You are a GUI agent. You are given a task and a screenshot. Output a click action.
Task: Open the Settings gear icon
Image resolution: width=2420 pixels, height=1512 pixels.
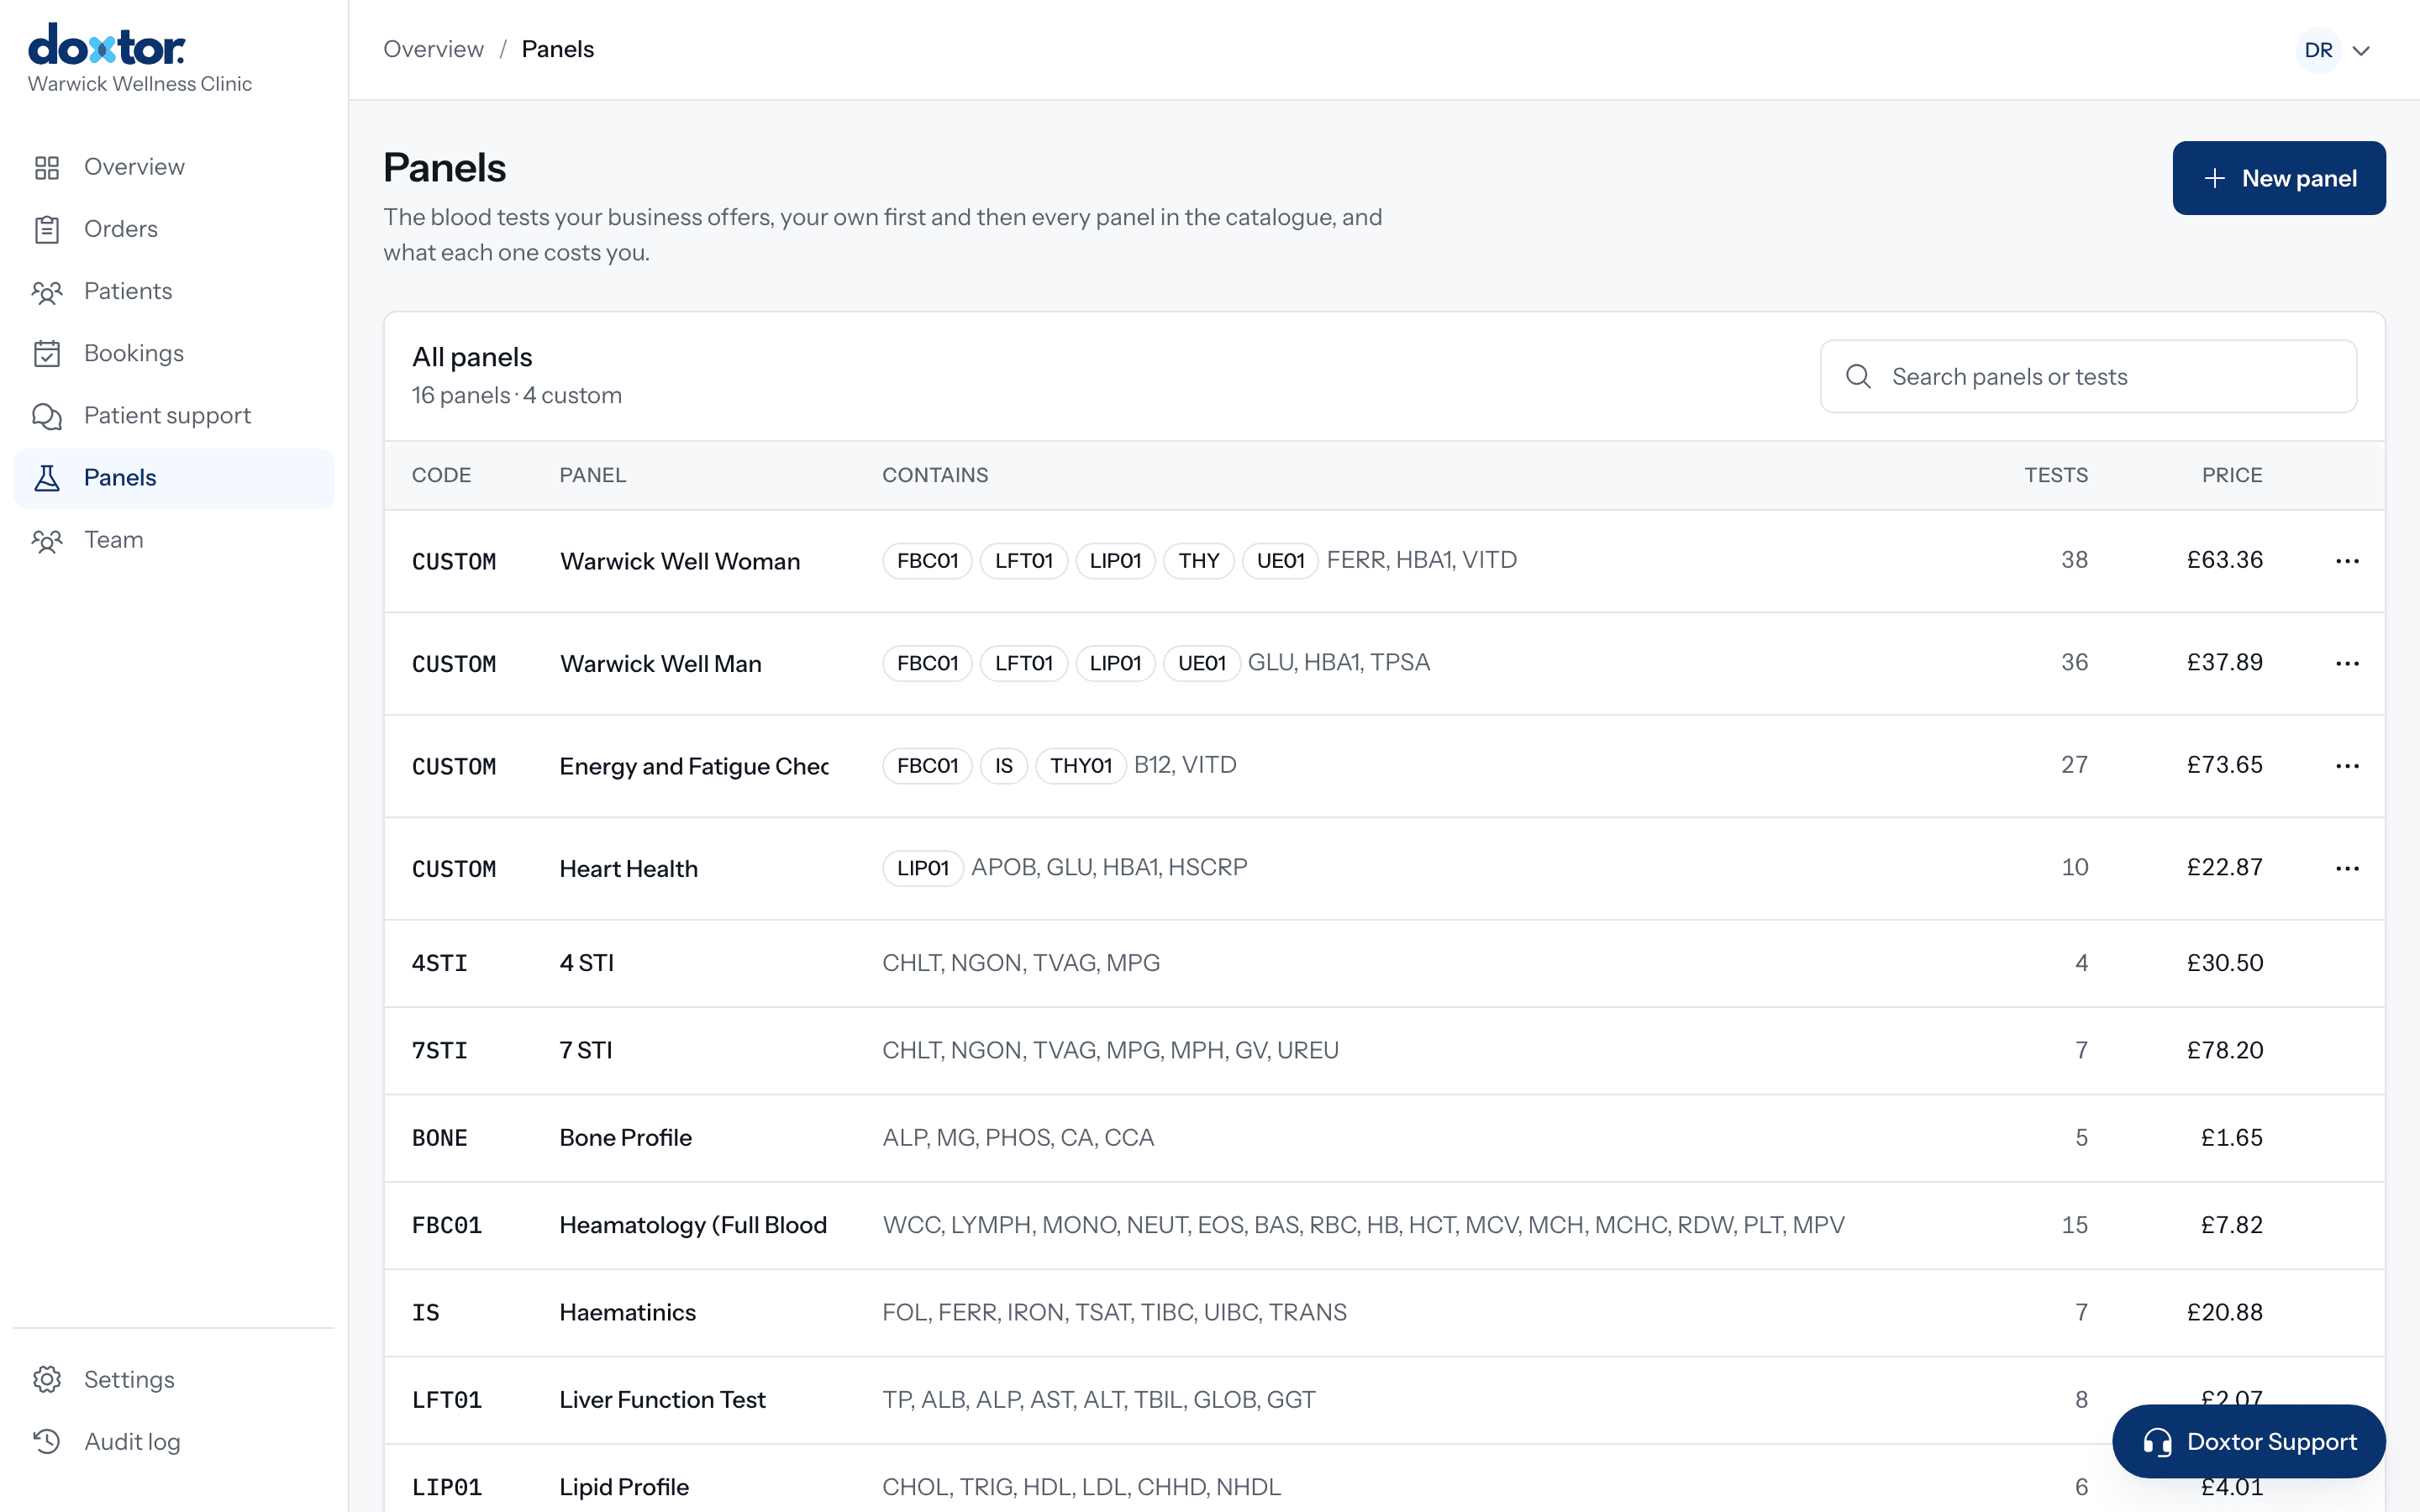coord(47,1379)
